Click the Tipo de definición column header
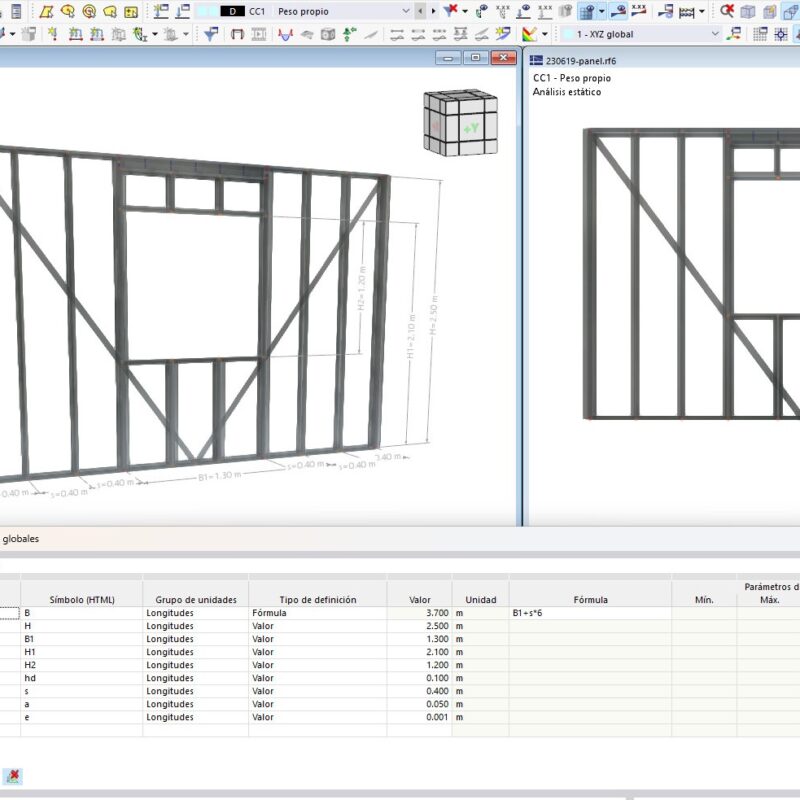This screenshot has height=800, width=800. point(317,599)
